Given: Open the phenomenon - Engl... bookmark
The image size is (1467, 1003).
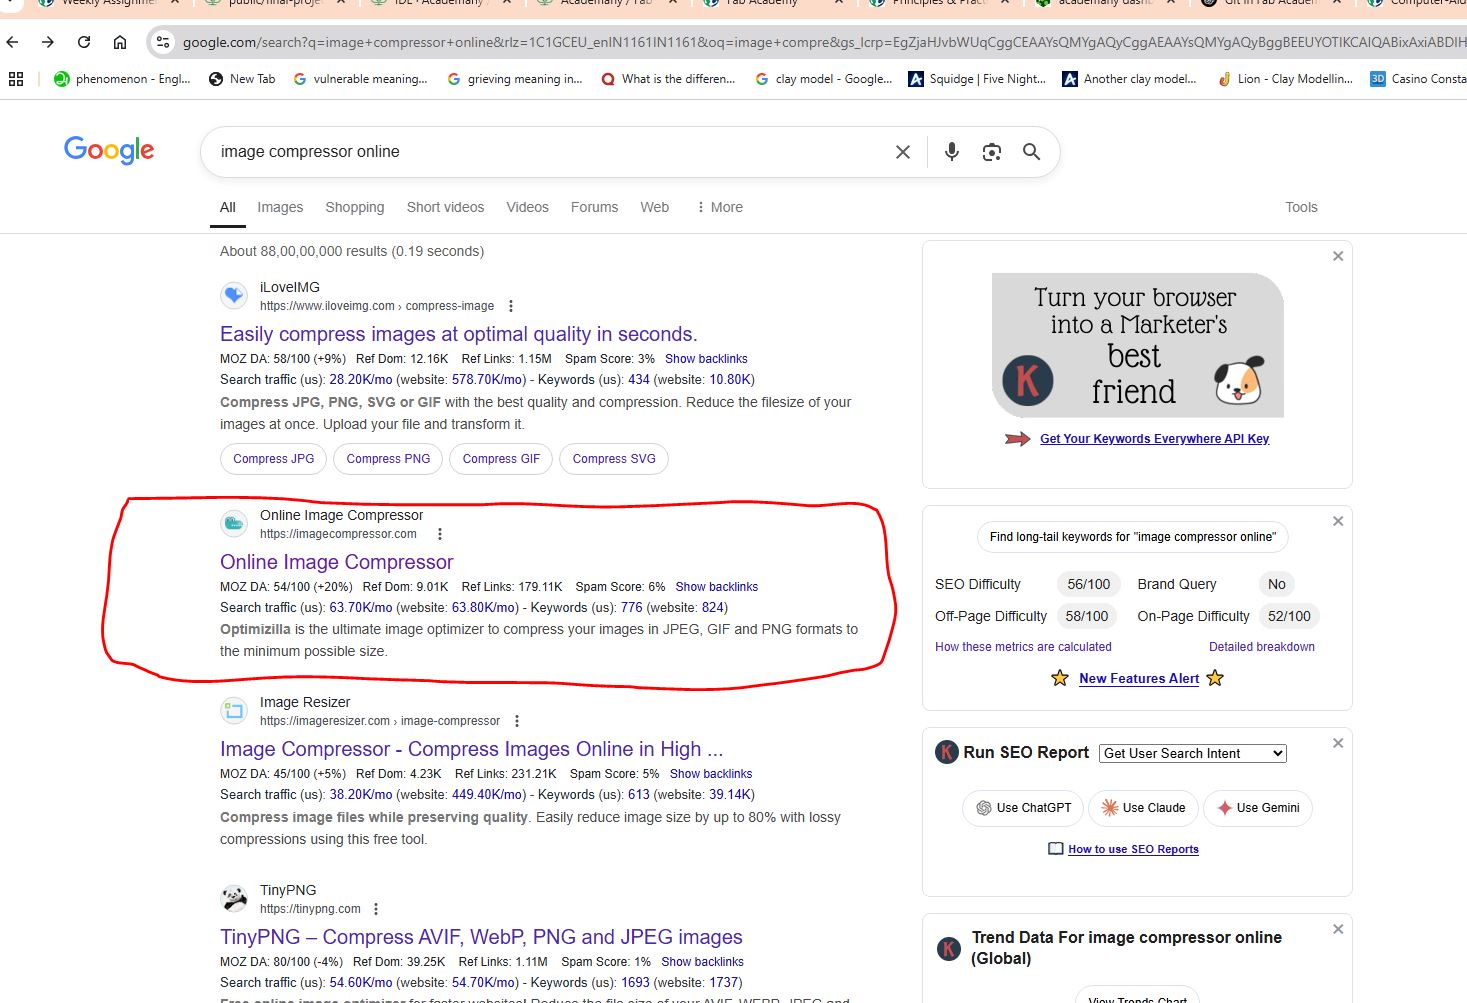Looking at the screenshot, I should click(x=122, y=79).
